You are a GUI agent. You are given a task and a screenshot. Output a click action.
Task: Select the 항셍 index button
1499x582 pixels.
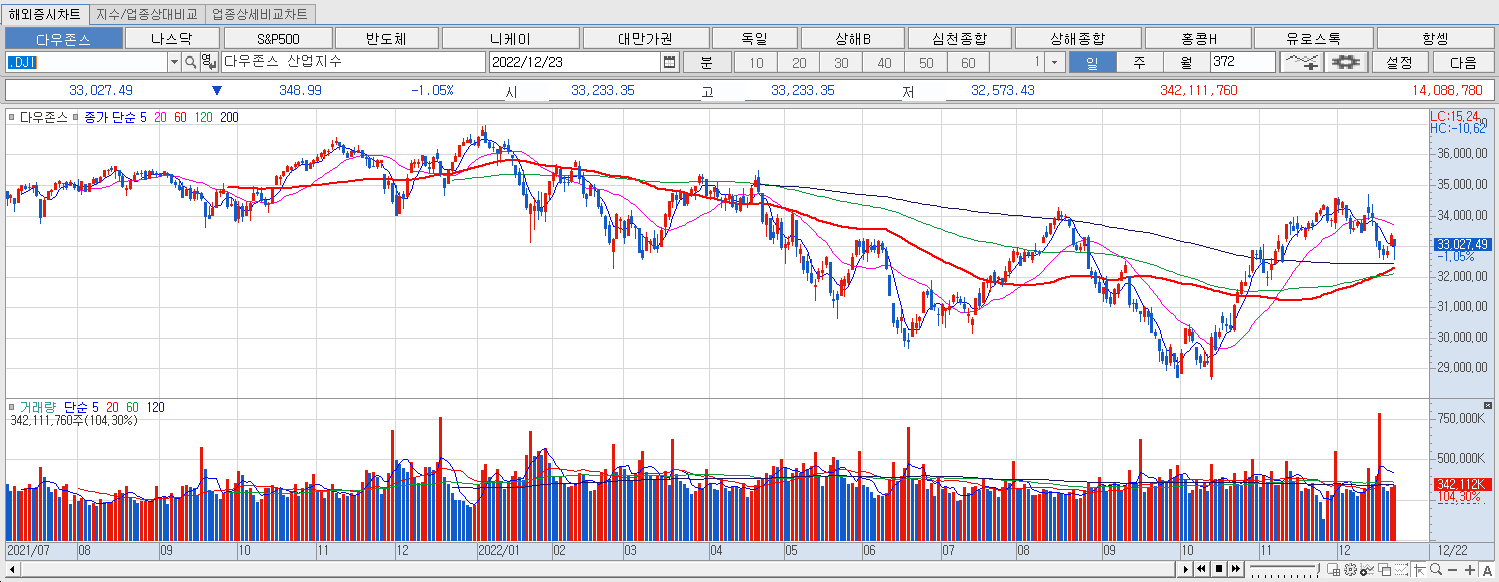coord(1435,38)
